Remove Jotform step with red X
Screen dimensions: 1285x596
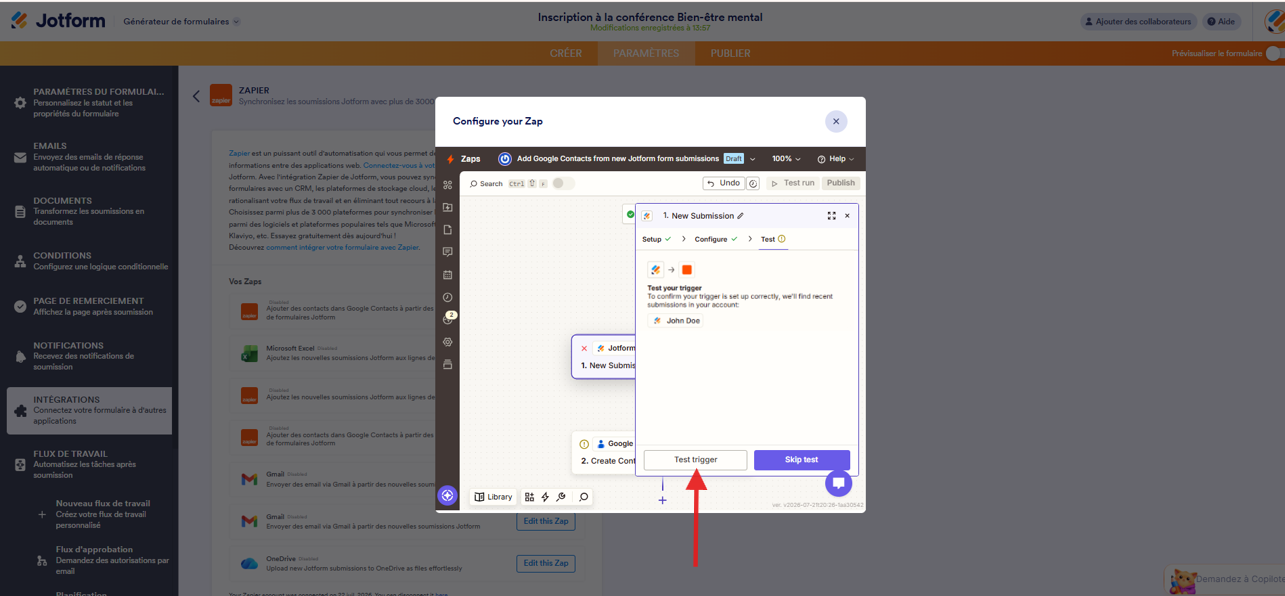pyautogui.click(x=584, y=348)
